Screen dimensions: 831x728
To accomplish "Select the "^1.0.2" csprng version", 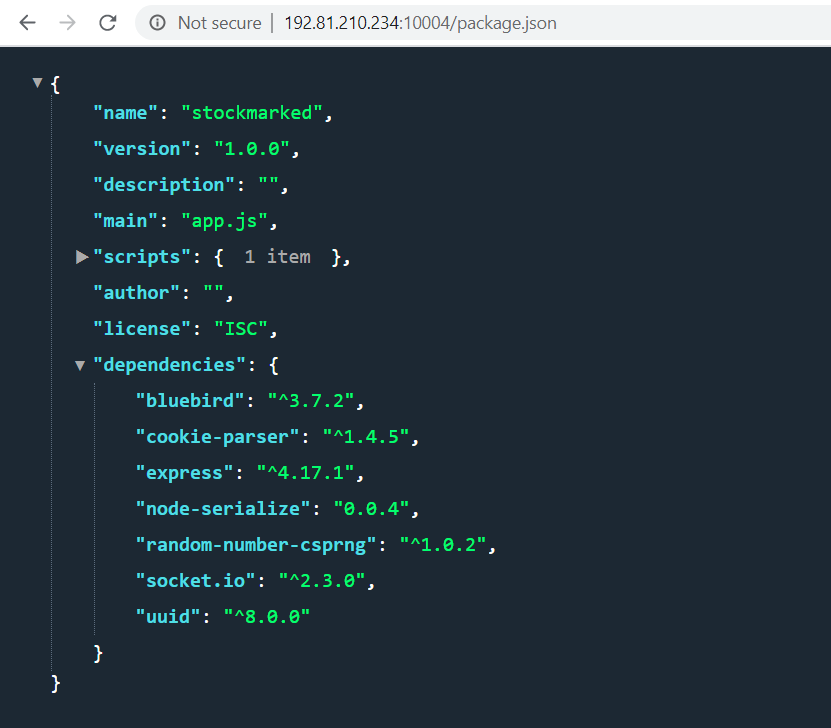I will (443, 545).
